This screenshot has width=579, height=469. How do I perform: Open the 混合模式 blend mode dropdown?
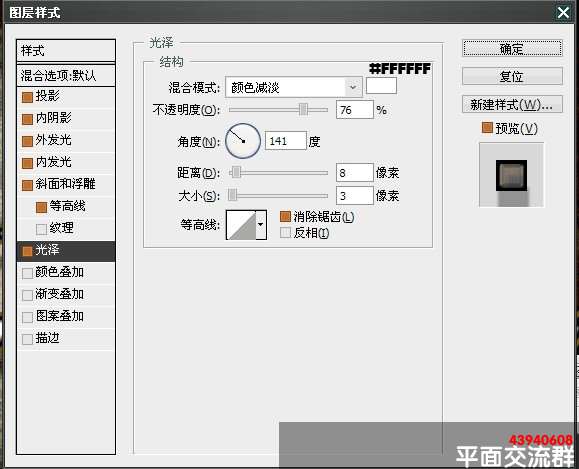point(294,88)
